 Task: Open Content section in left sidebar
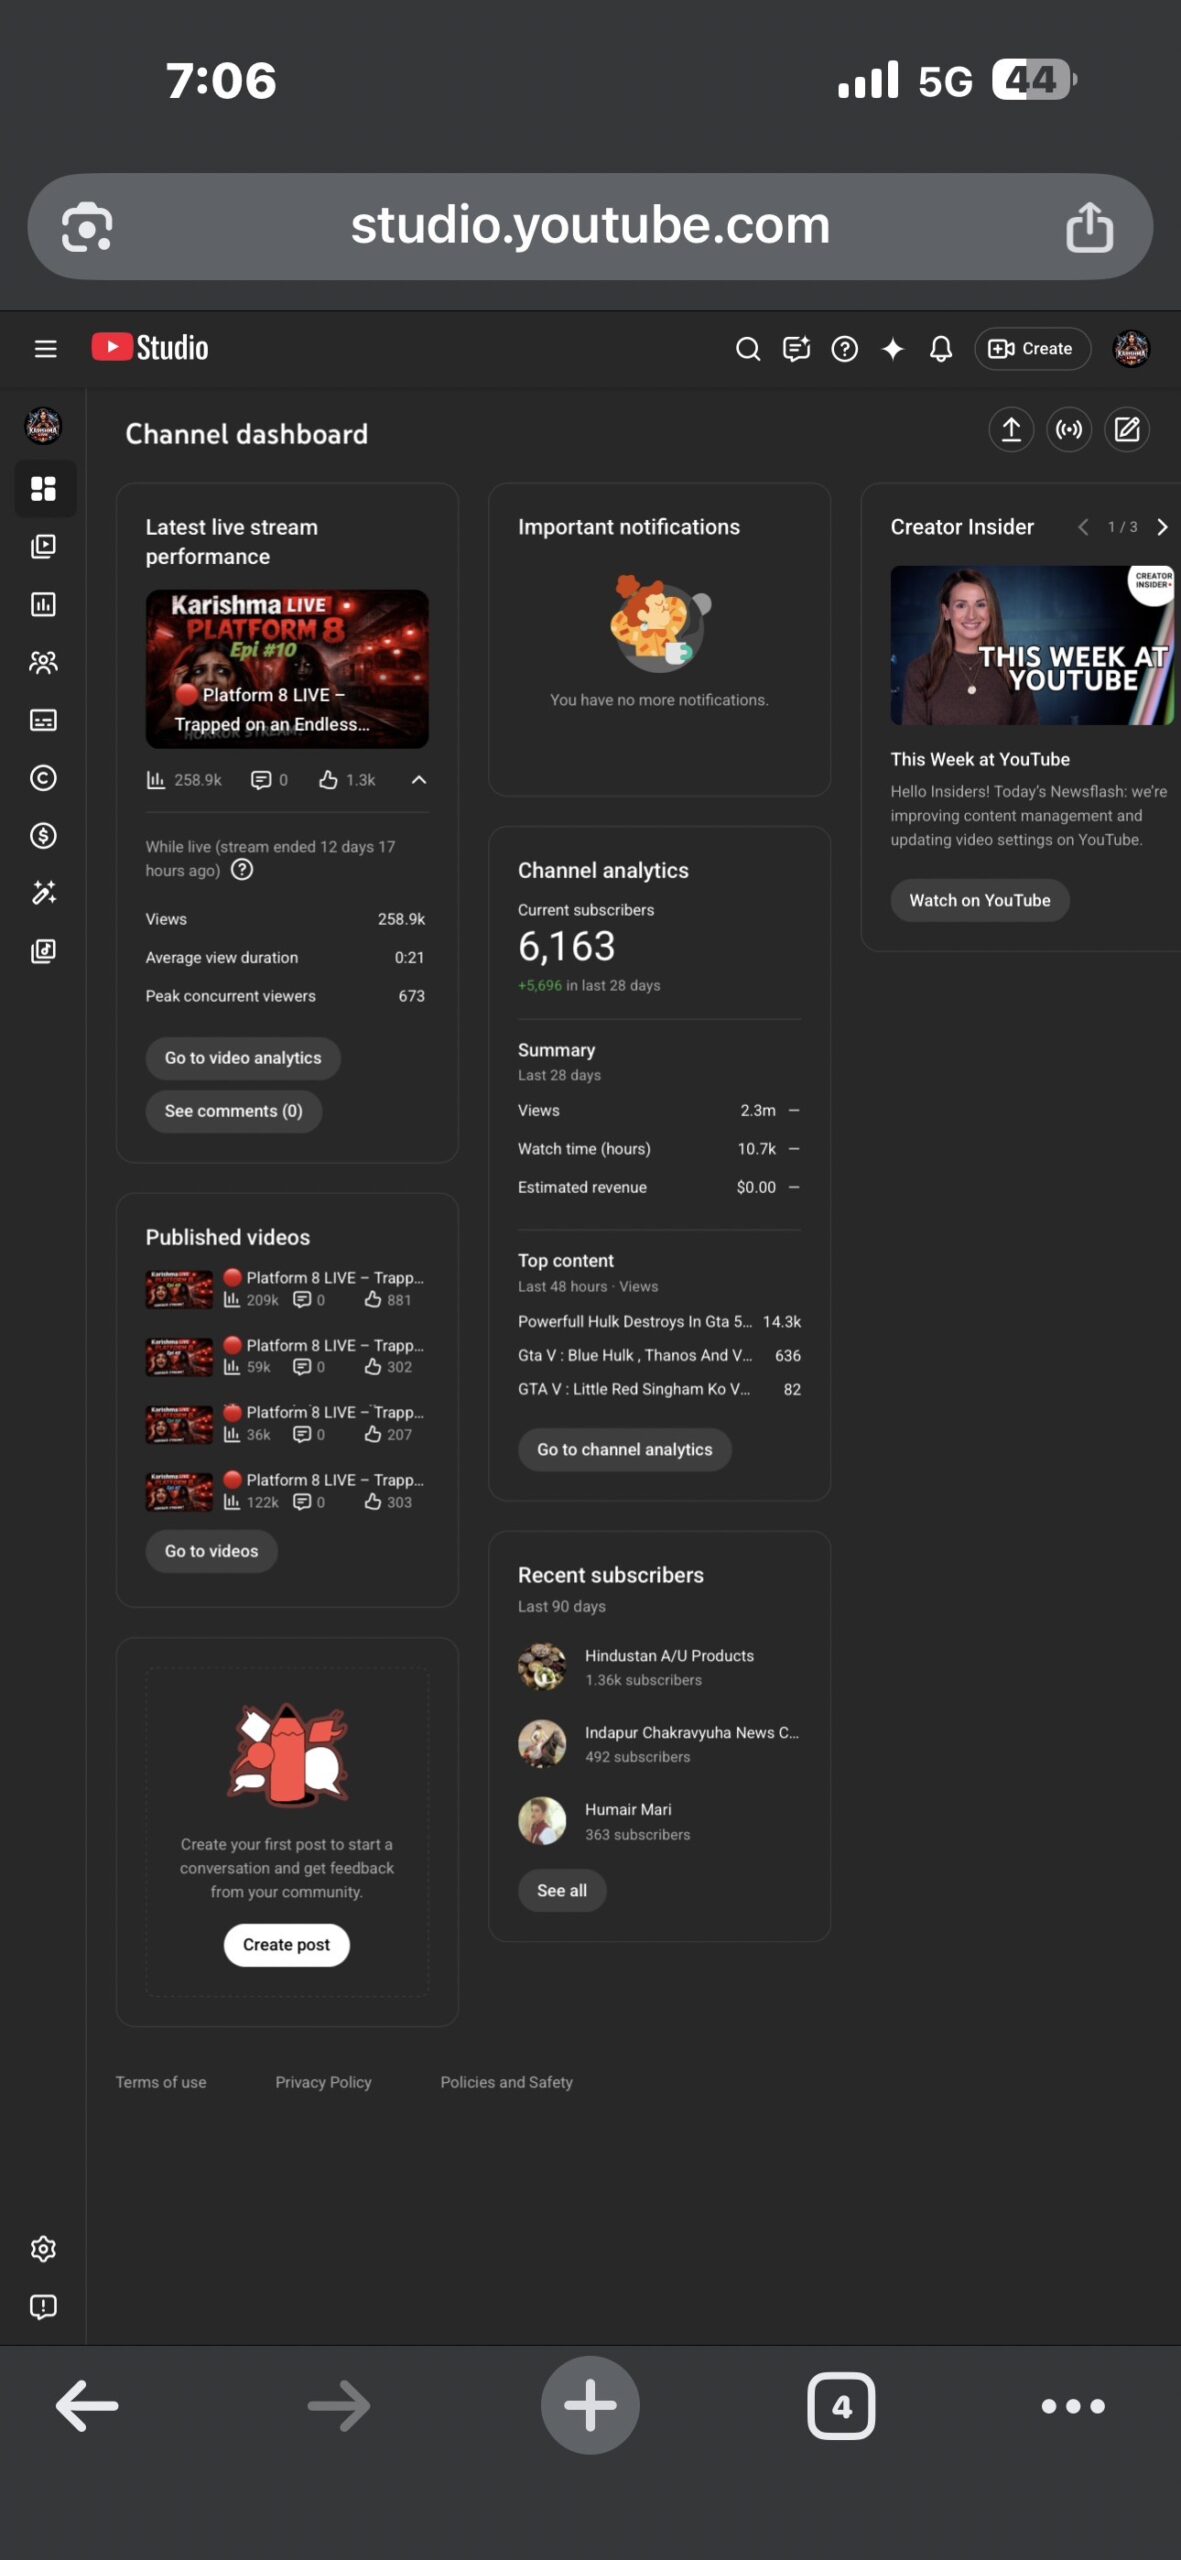click(43, 546)
